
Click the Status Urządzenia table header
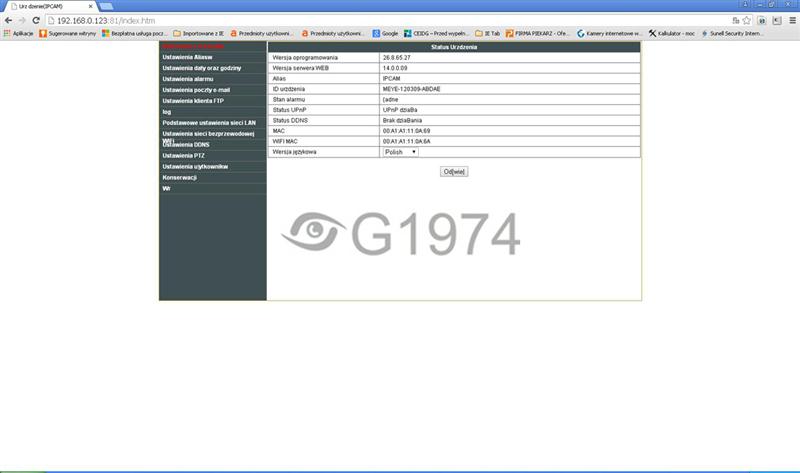pyautogui.click(x=454, y=47)
